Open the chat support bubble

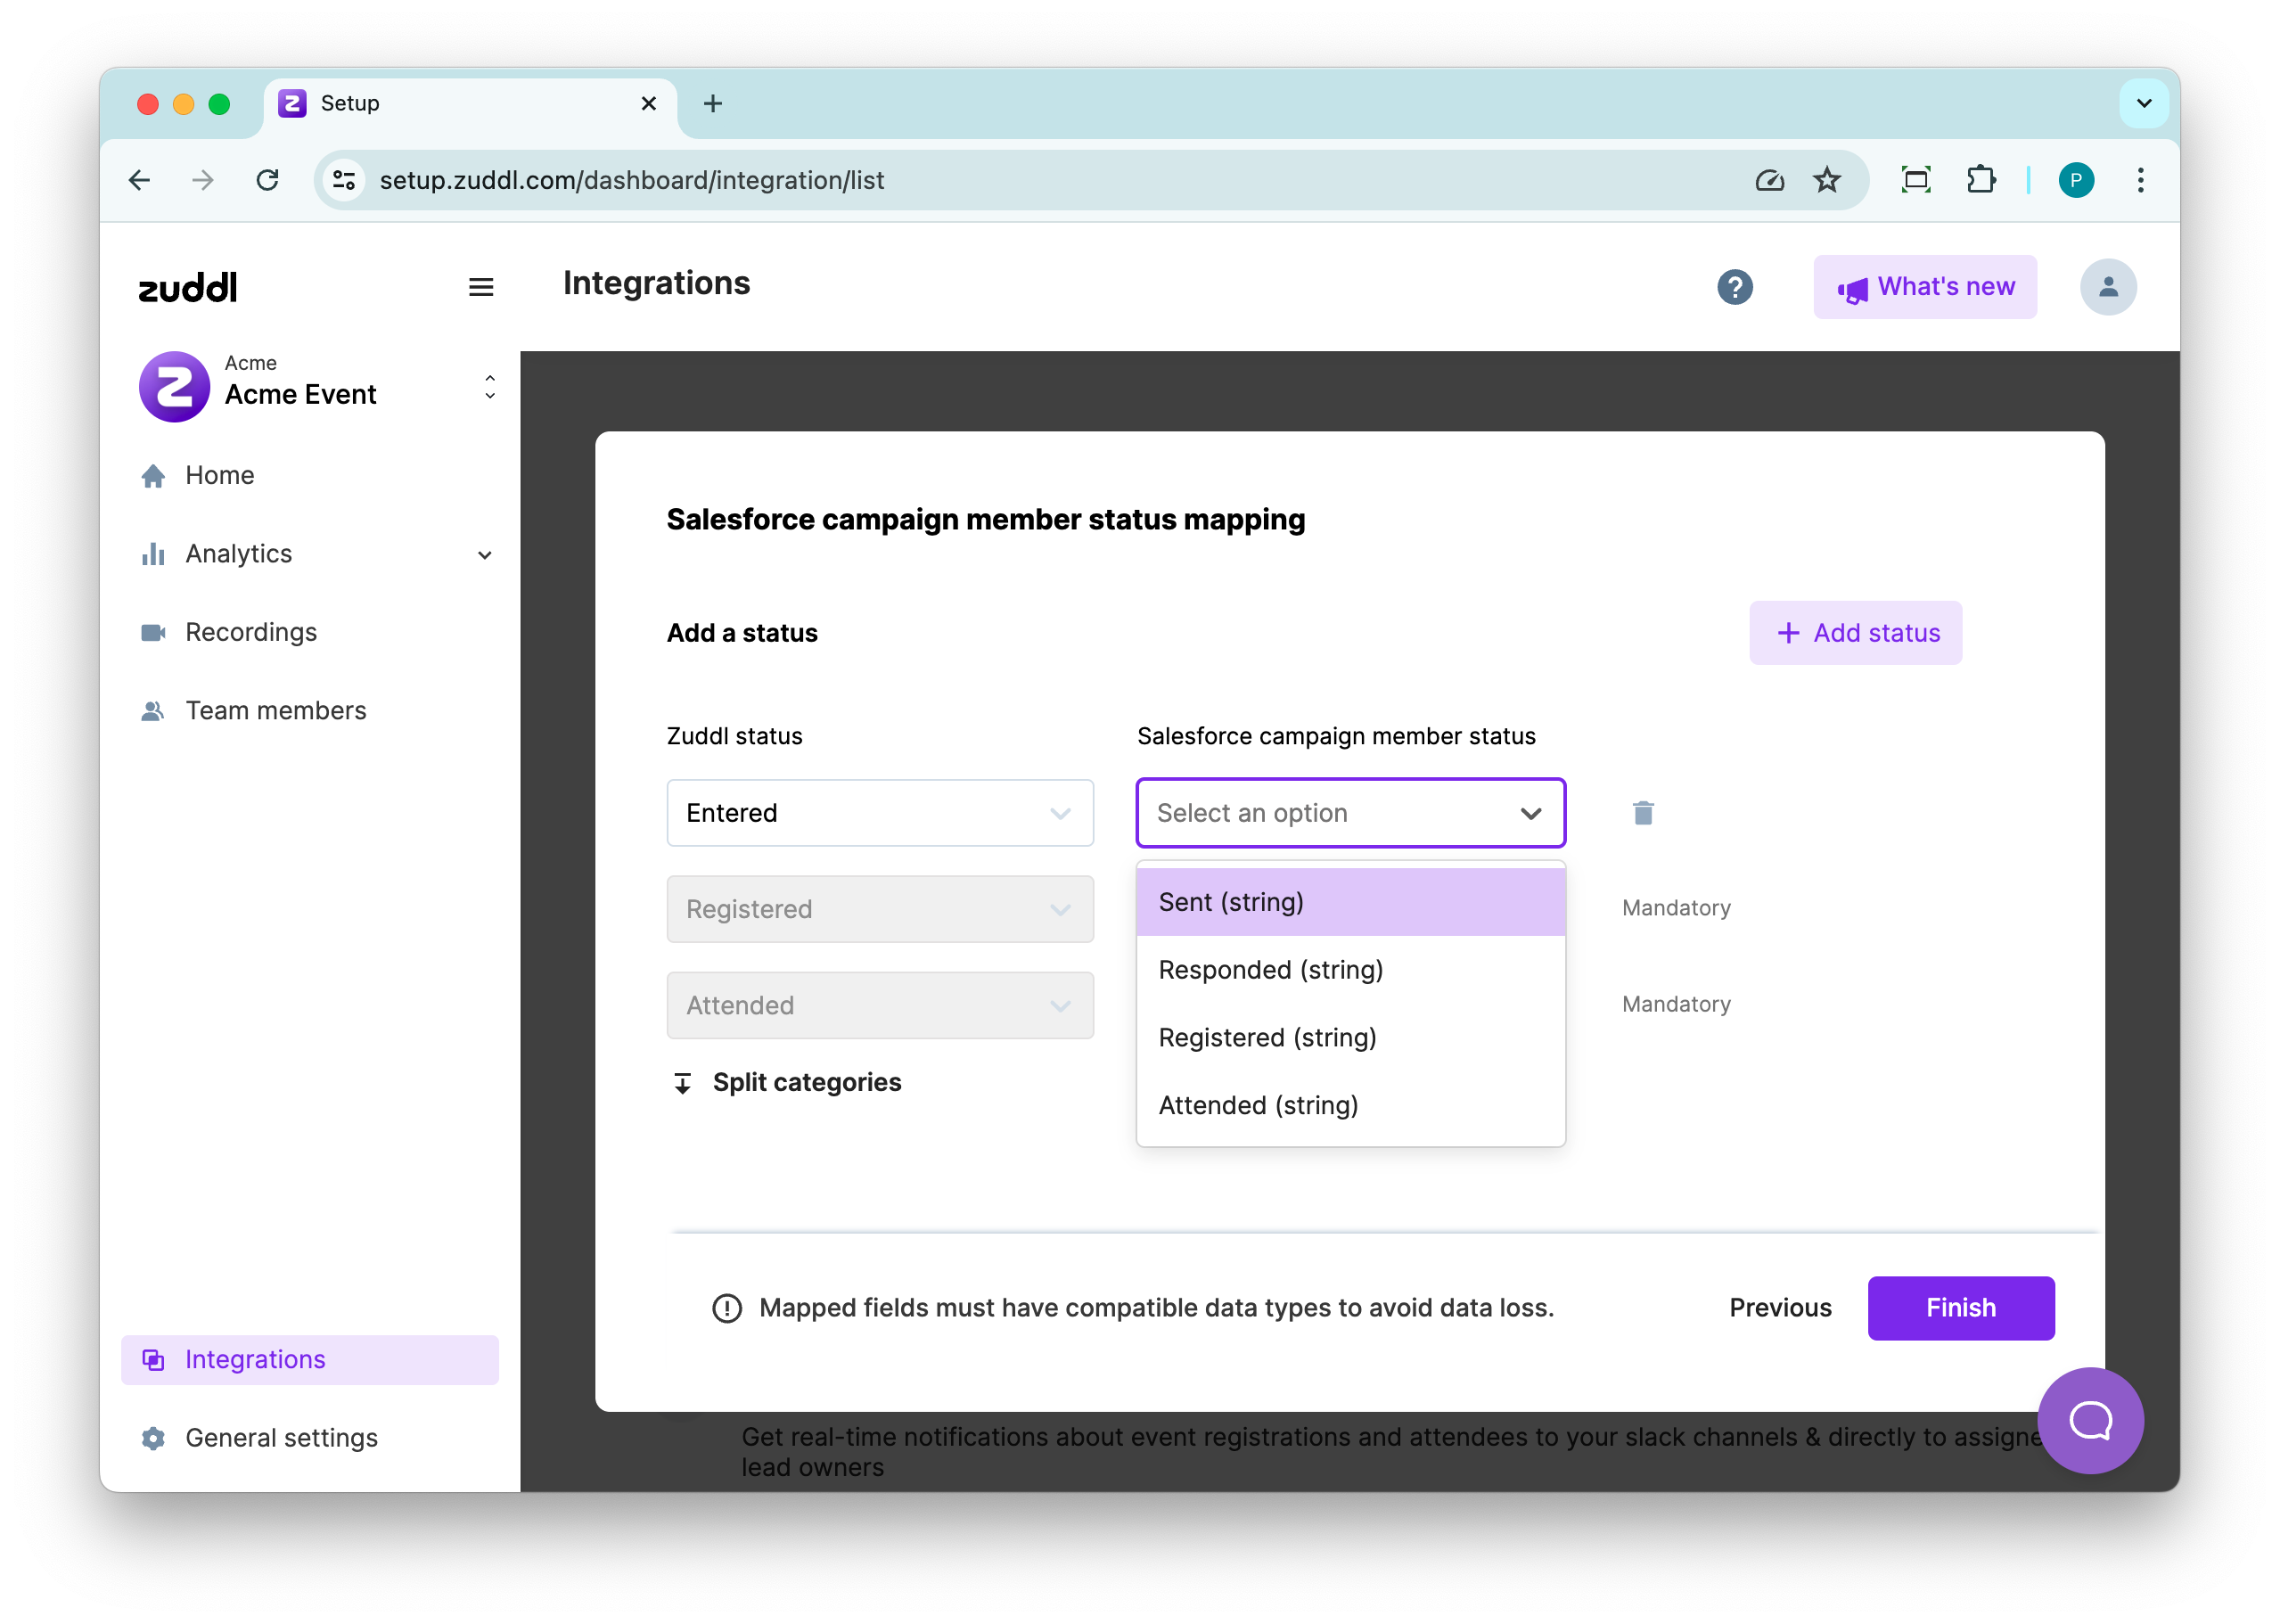click(2090, 1420)
